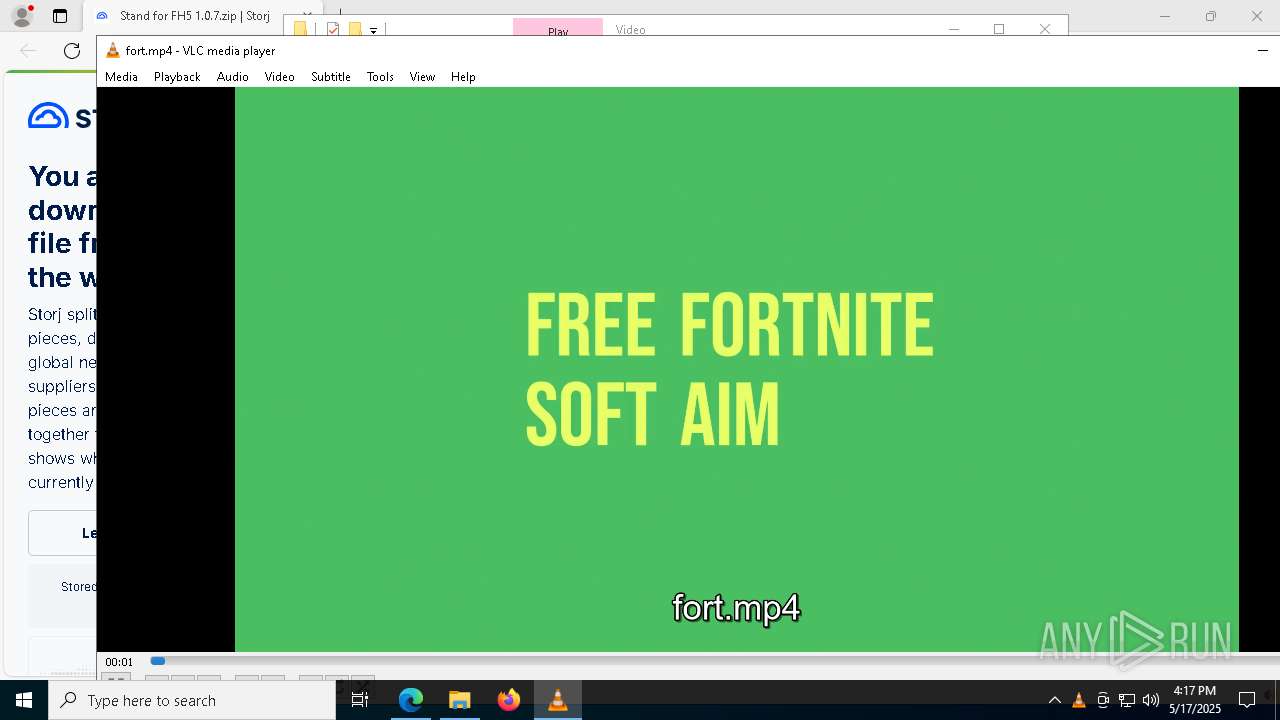
Task: Open the notification center icon
Action: (1247, 700)
